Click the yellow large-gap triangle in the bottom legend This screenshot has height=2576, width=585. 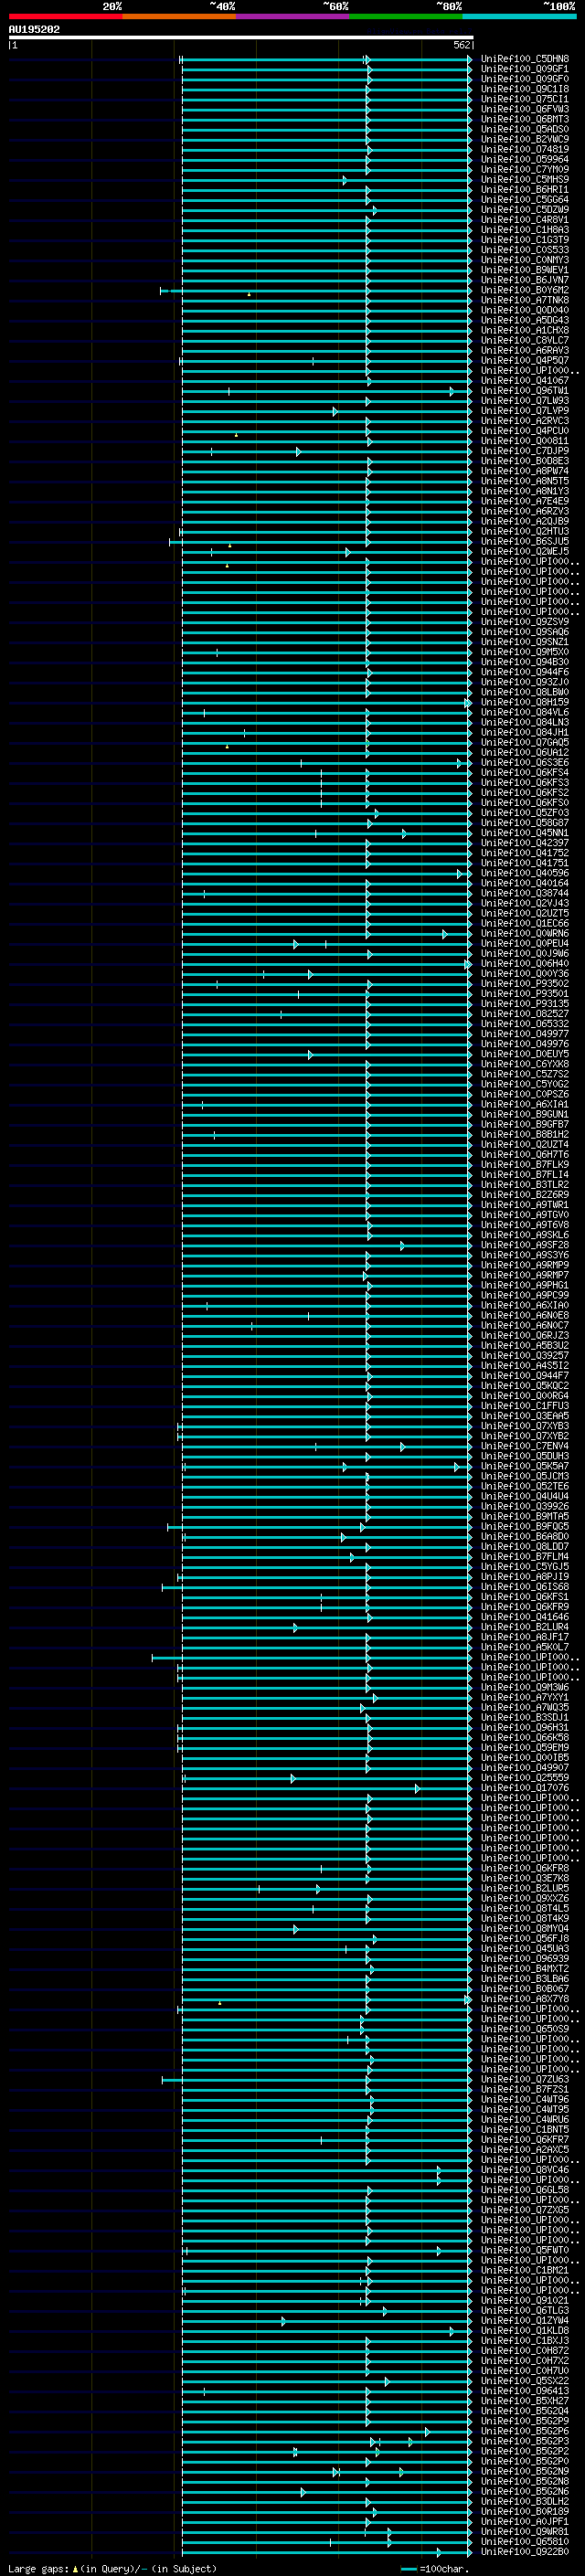coord(75,2568)
